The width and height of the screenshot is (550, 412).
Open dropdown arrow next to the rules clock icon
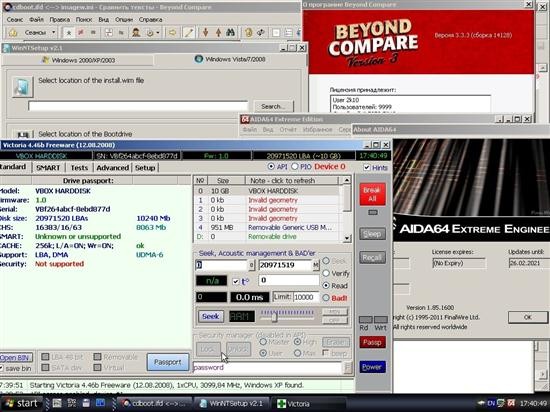point(158,33)
